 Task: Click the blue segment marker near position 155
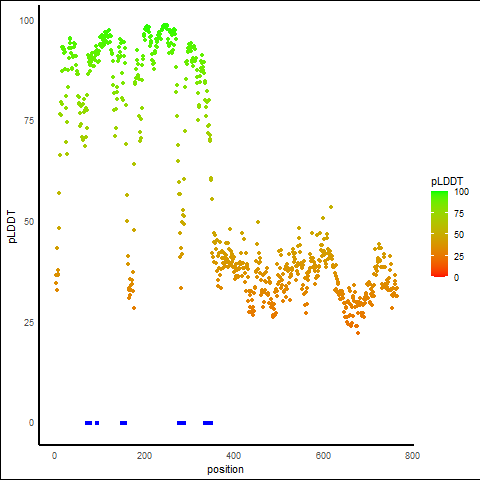[x=123, y=423]
